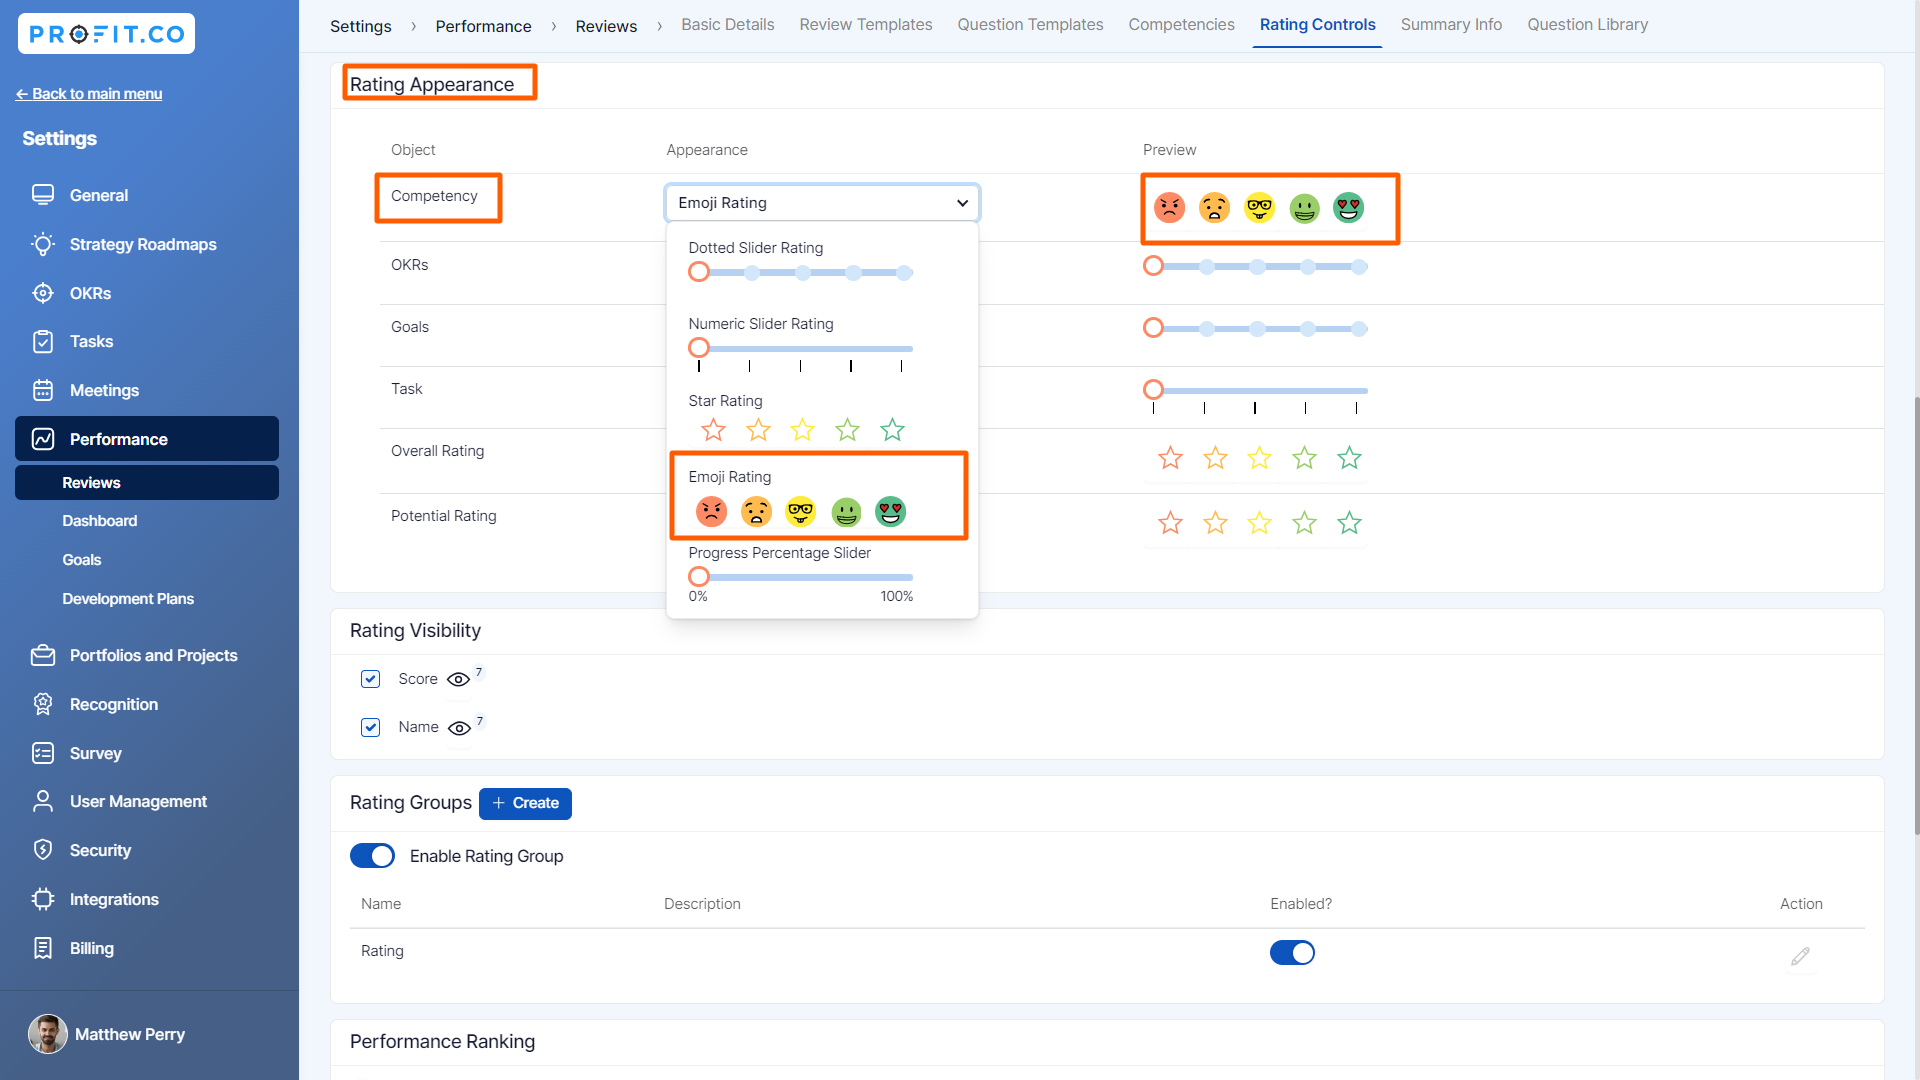The height and width of the screenshot is (1080, 1920).
Task: Click the eye icon next to Score
Action: click(x=458, y=680)
